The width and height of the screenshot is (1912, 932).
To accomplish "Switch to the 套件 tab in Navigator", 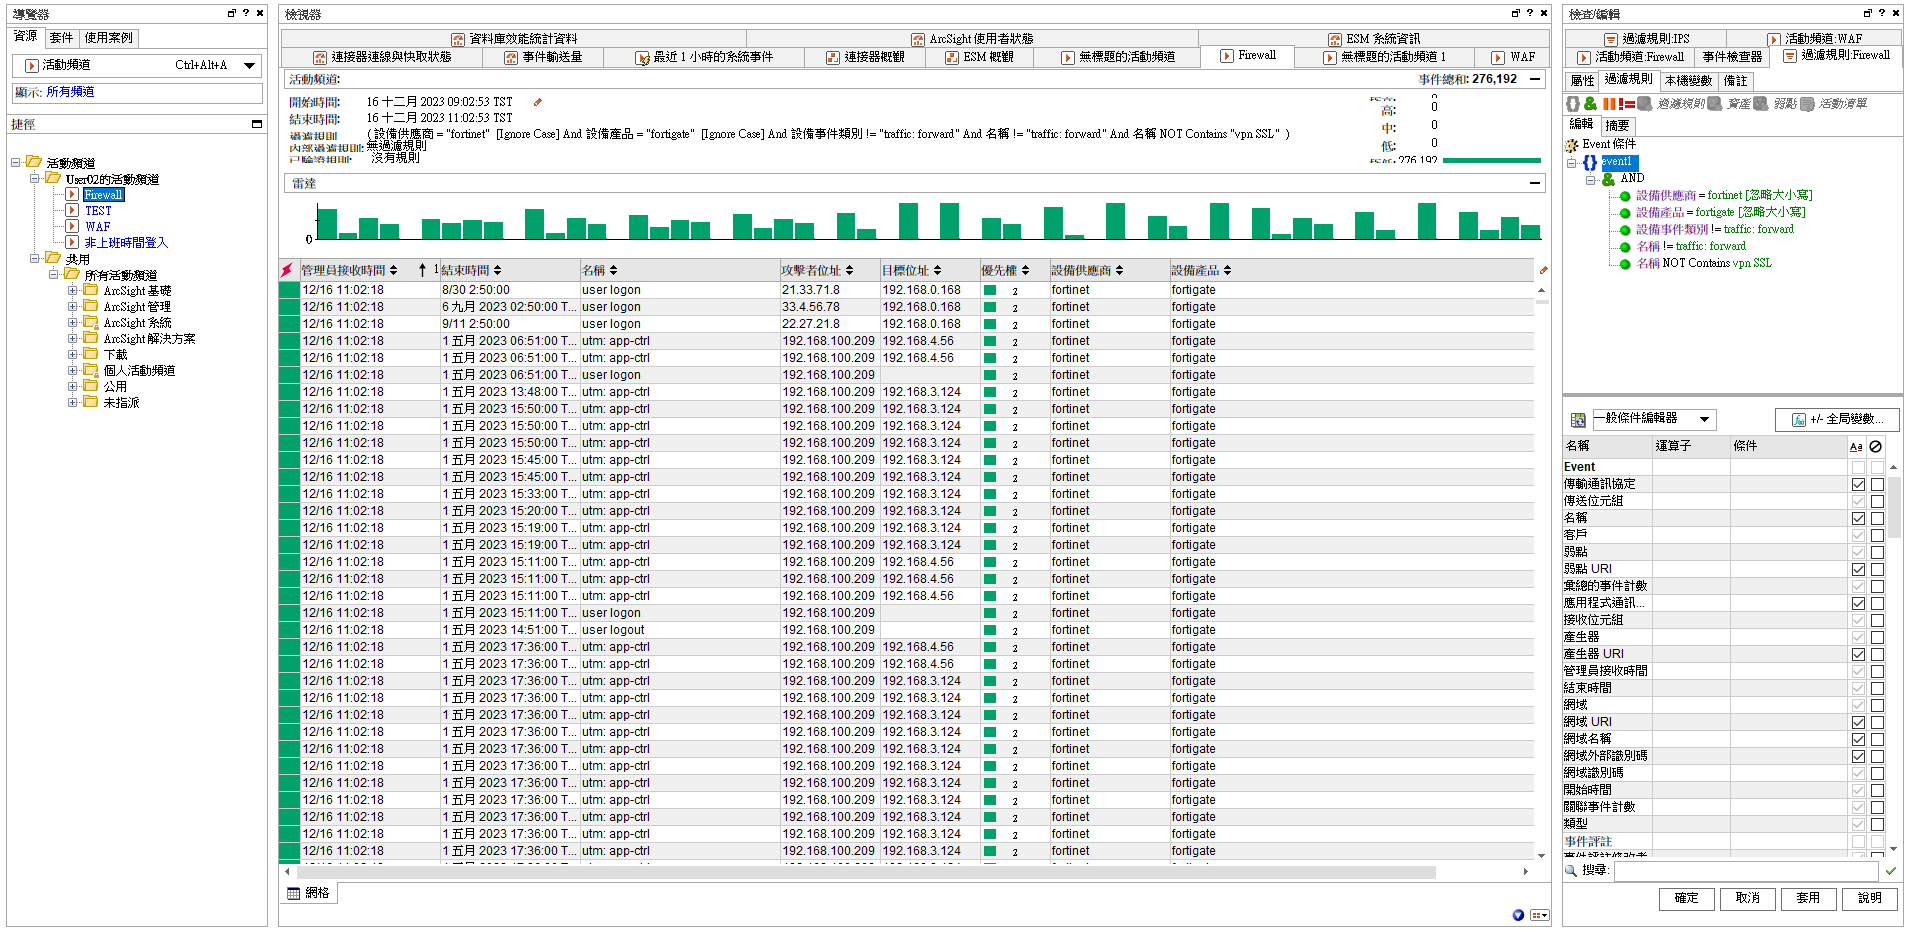I will click(x=61, y=38).
